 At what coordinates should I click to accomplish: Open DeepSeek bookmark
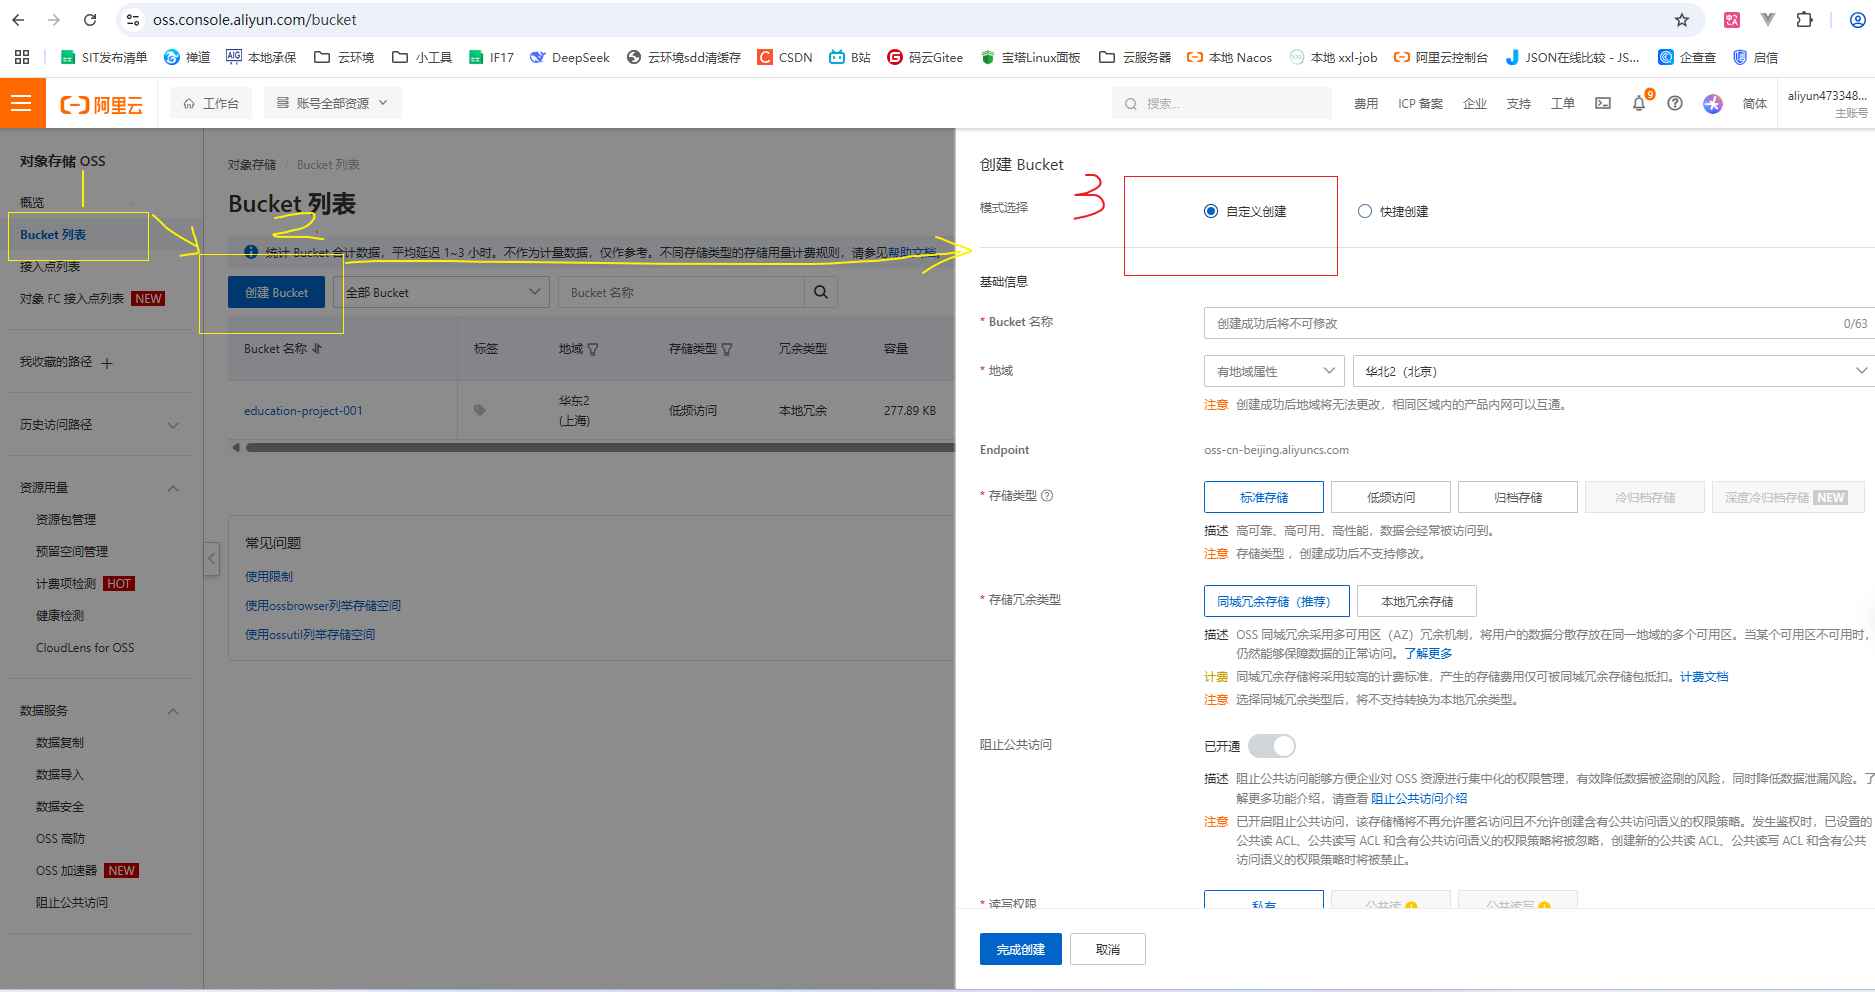click(569, 57)
